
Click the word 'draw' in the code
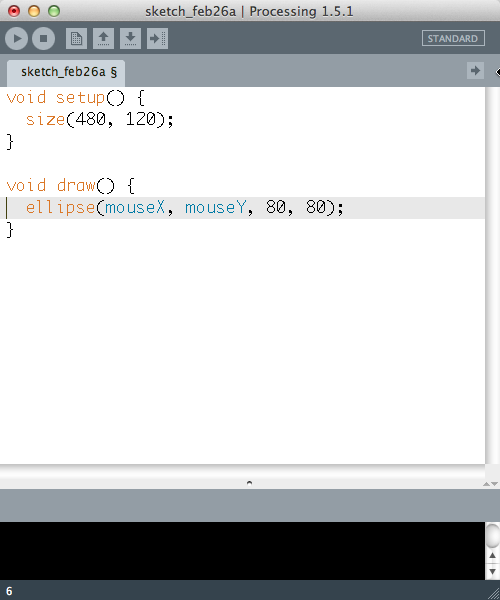(x=76, y=186)
